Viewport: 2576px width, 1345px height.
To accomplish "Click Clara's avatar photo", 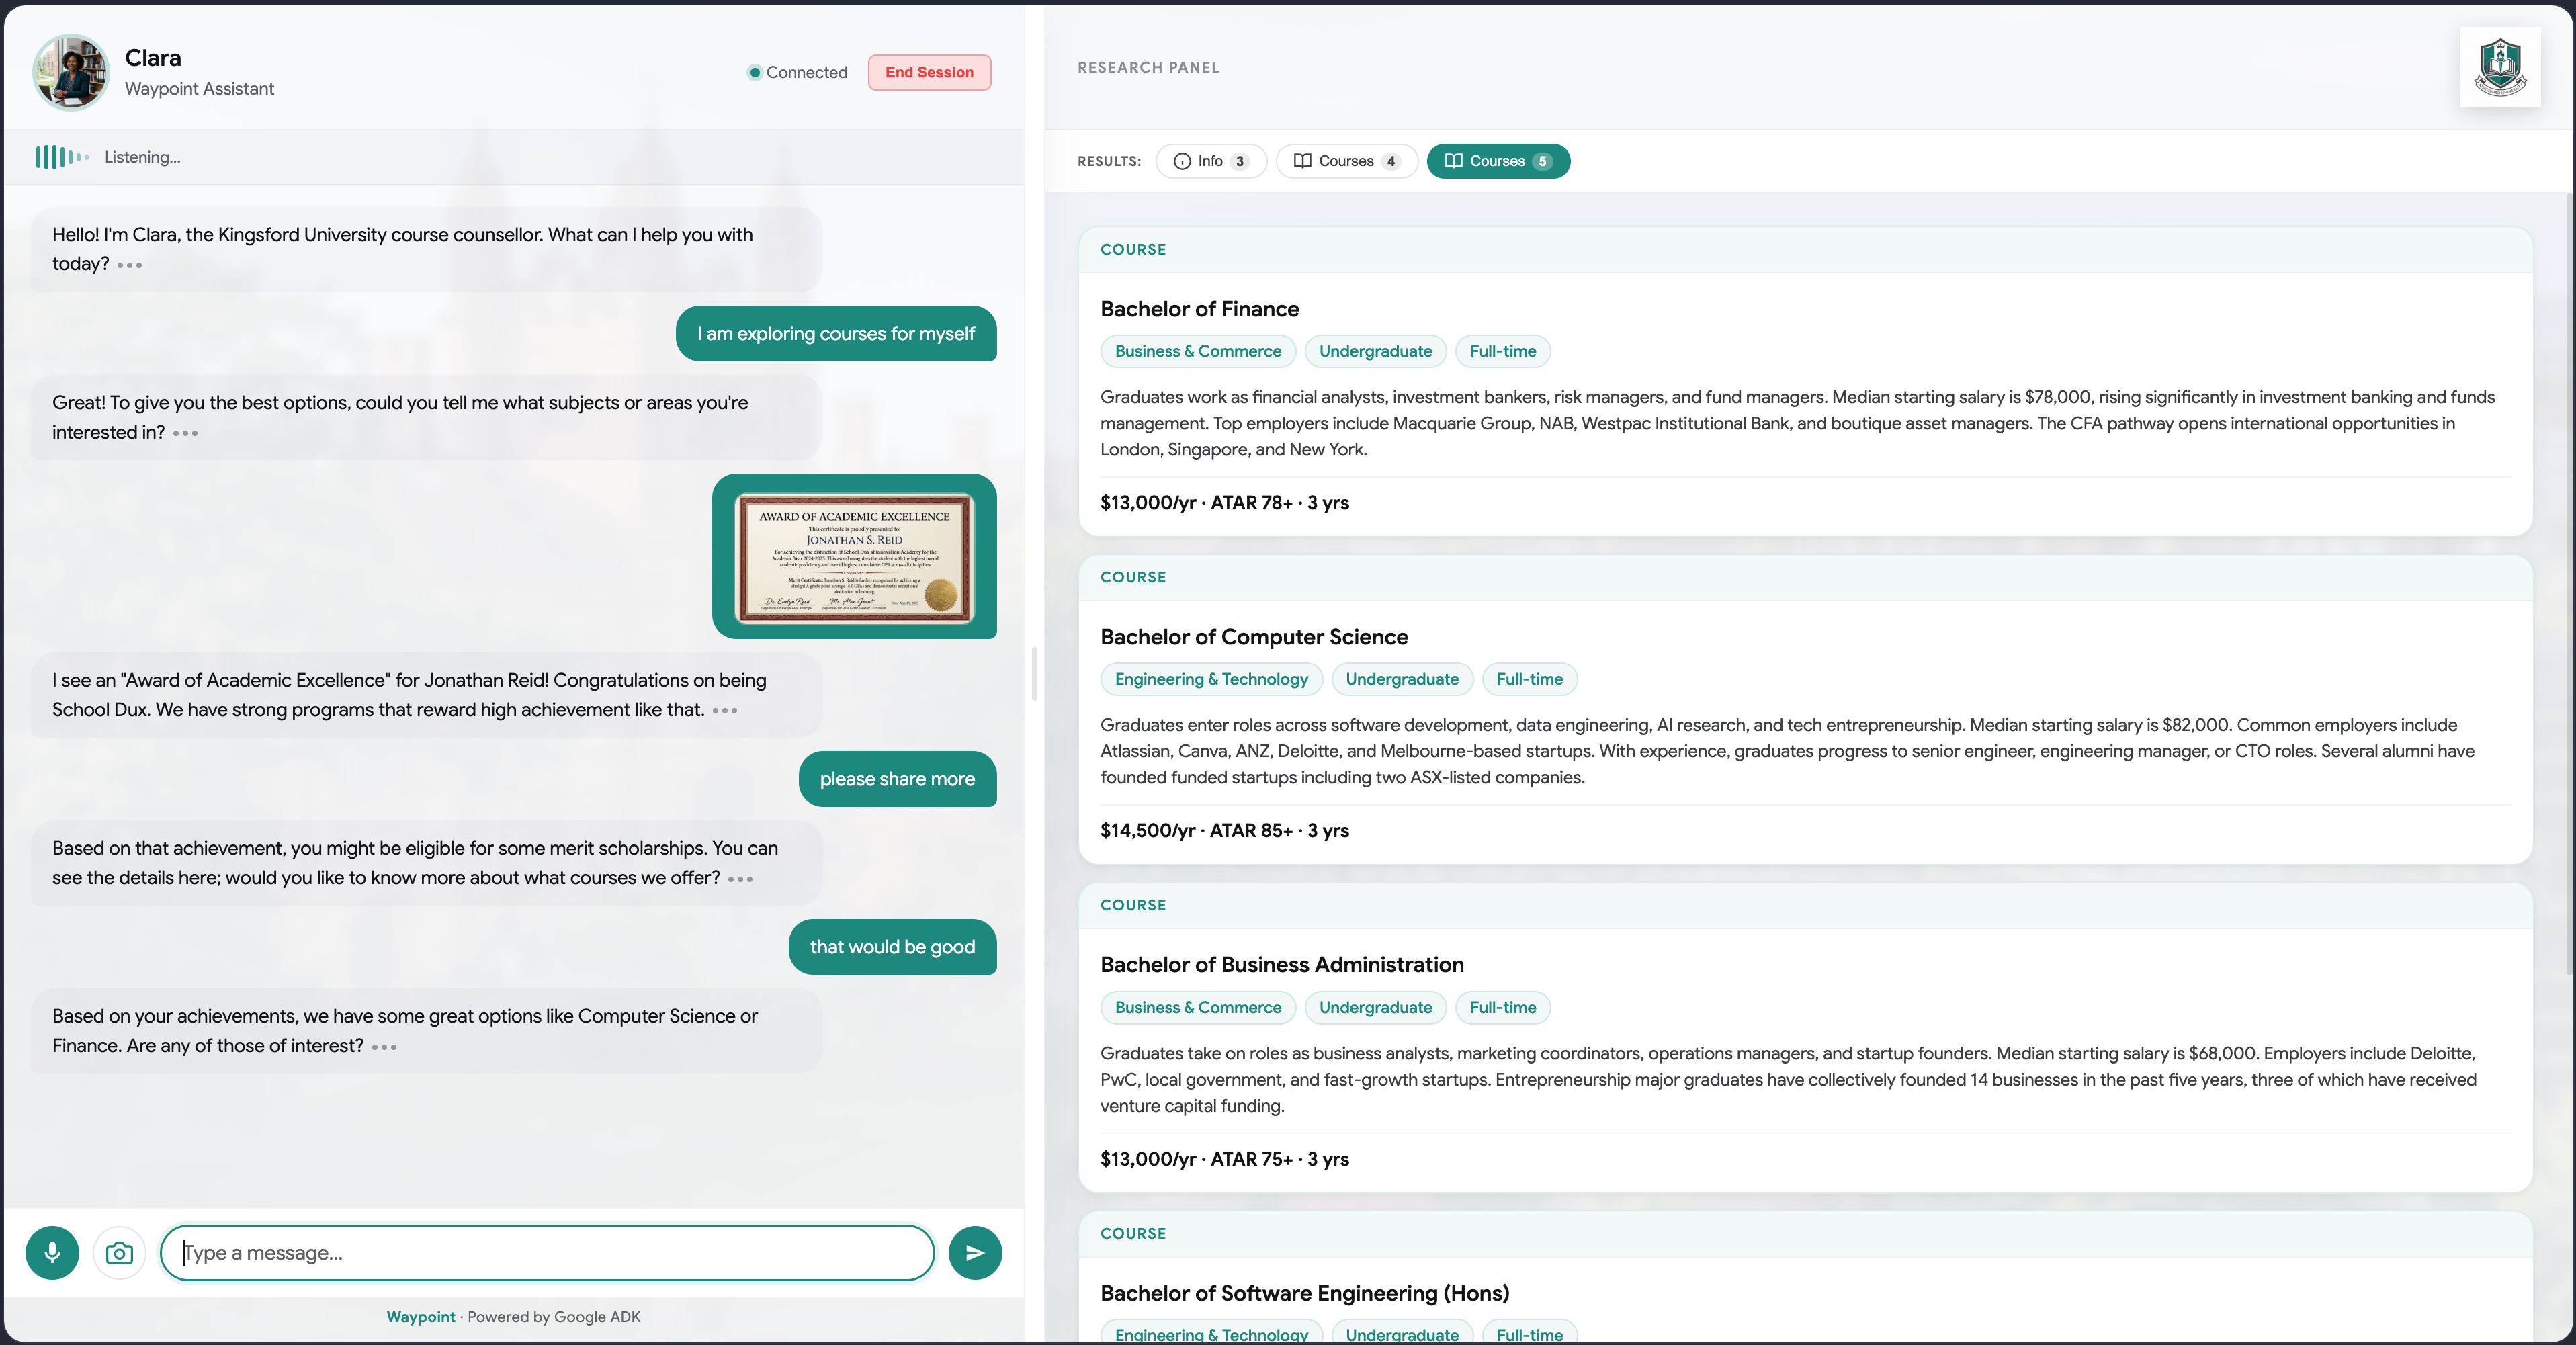I will 70,72.
